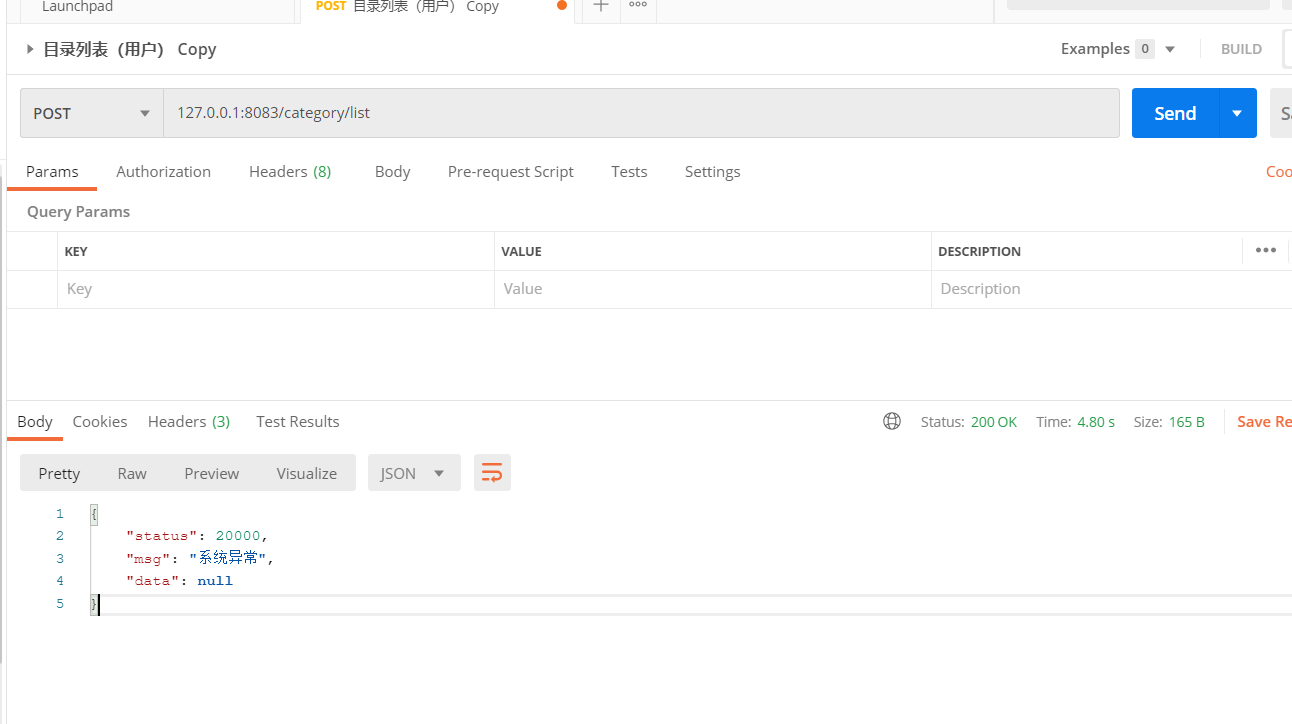This screenshot has height=724, width=1292.
Task: Select the Visualize view mode
Action: tap(307, 473)
